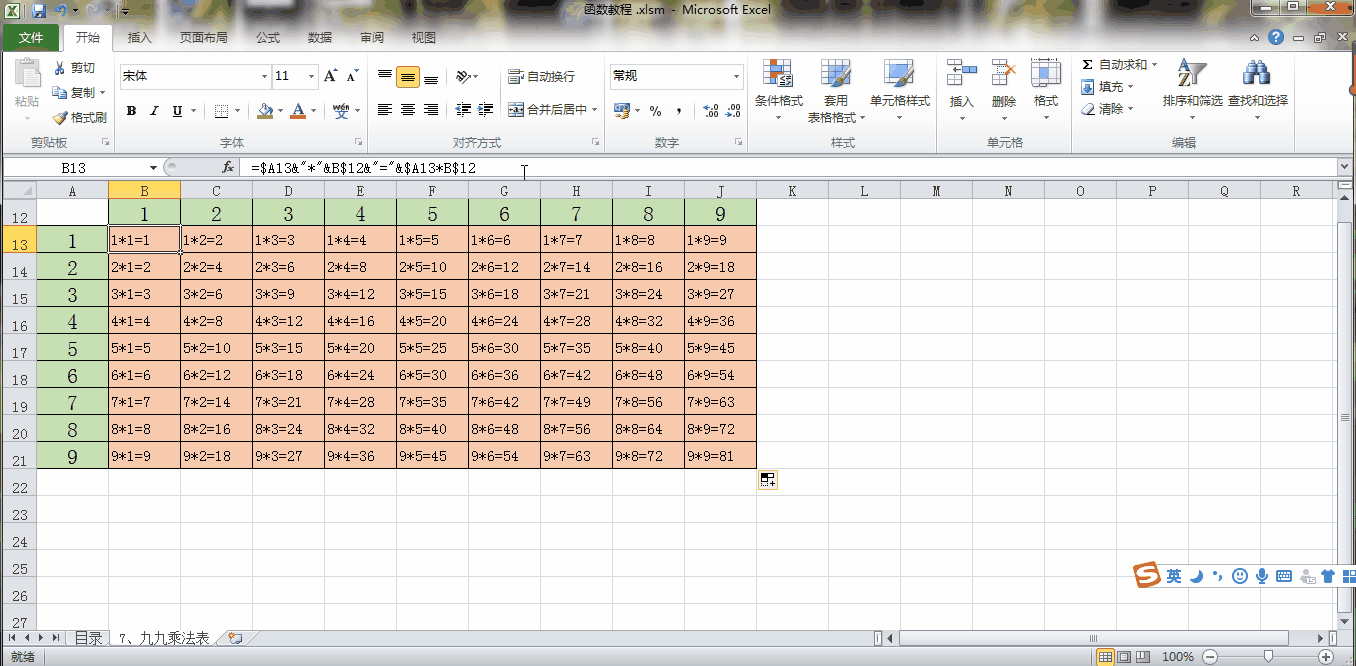Toggle Wrap Text (自动换行)
This screenshot has height=666, width=1356.
coord(541,77)
